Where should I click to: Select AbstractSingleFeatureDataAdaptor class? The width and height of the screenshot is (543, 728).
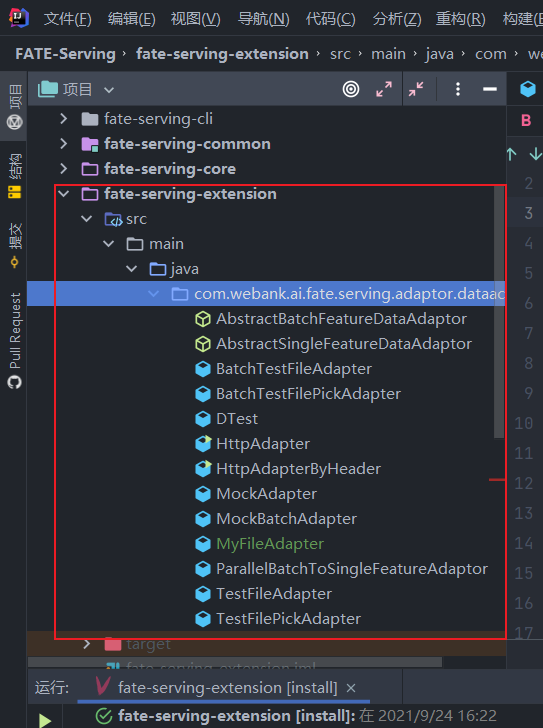click(x=344, y=344)
